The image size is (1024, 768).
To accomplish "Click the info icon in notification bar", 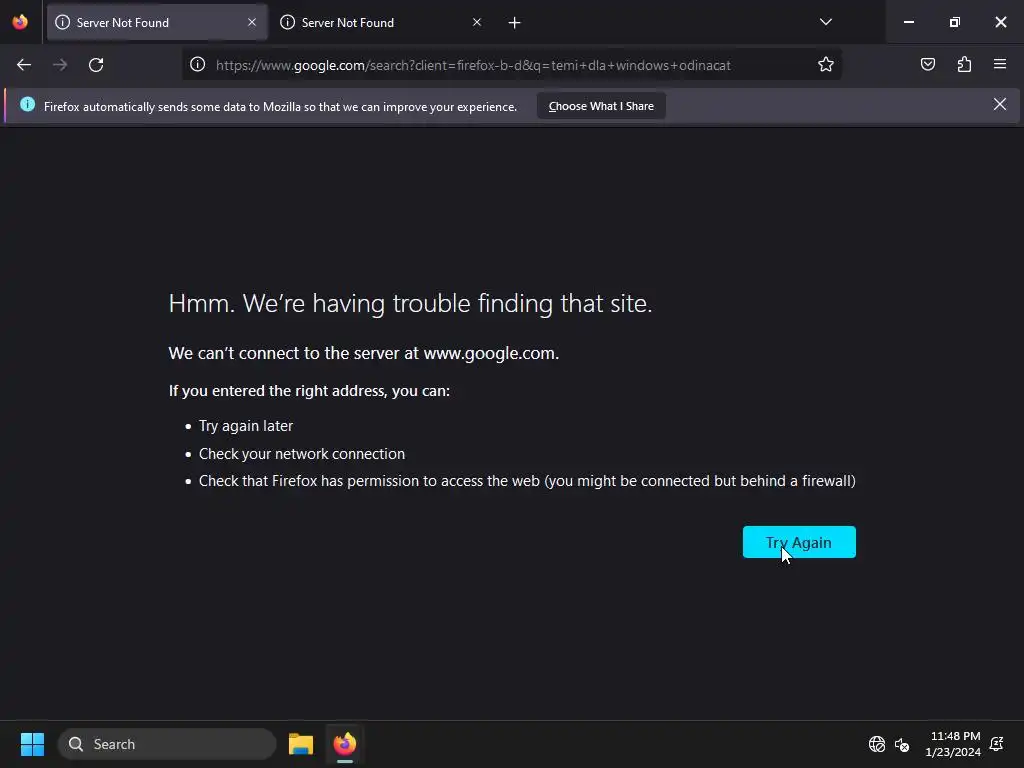I will [27, 104].
